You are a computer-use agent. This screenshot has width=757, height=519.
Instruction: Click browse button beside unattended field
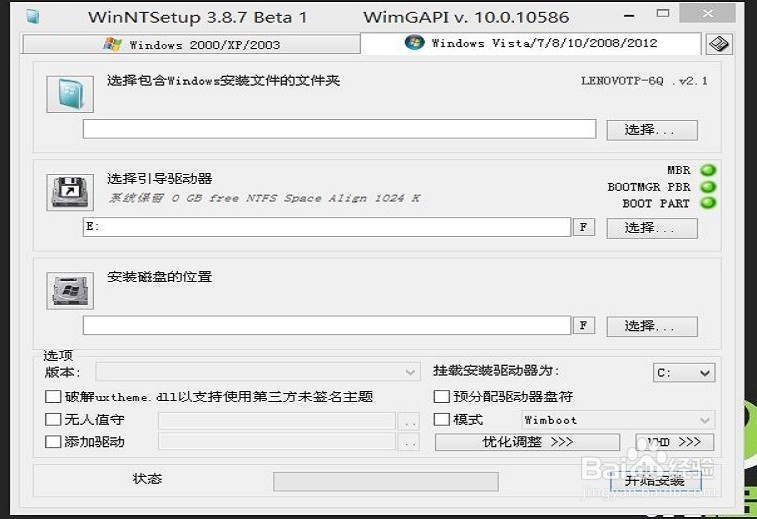pos(409,421)
